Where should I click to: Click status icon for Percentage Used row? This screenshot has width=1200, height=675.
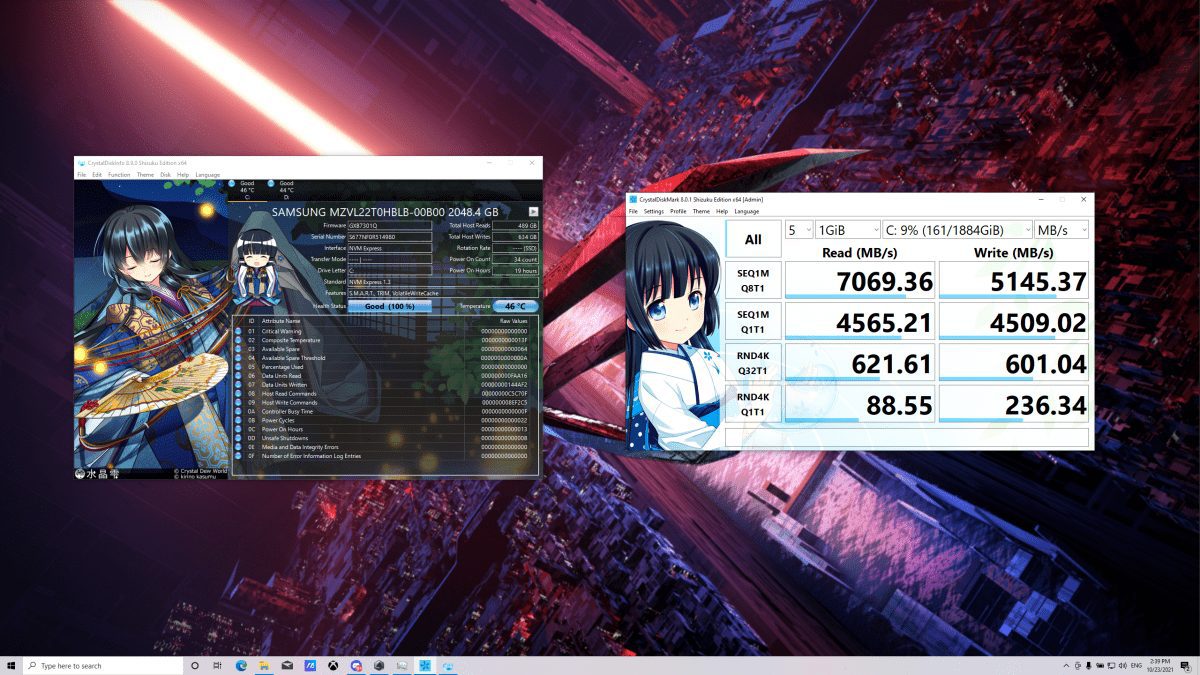238,367
